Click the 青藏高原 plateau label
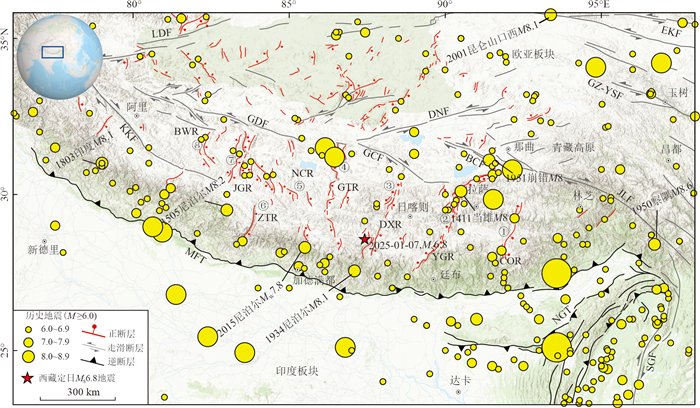Viewport: 700px width, 408px height. (574, 147)
